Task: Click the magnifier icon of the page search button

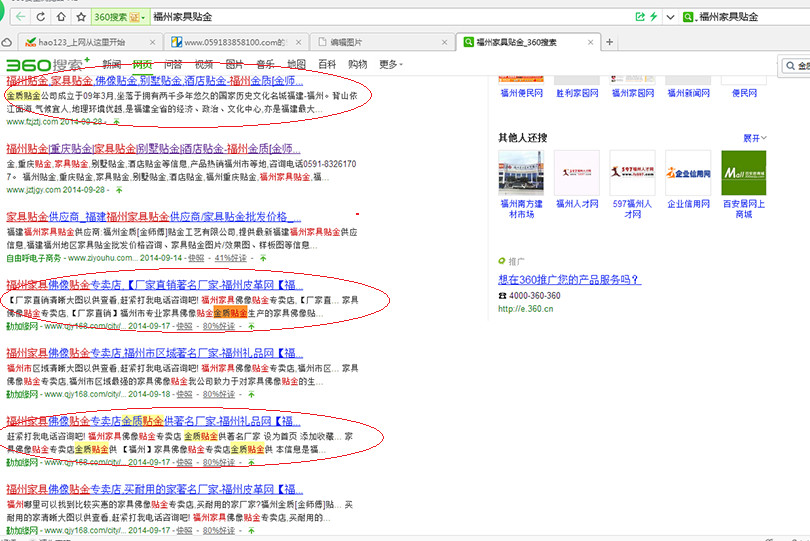Action: (790, 66)
